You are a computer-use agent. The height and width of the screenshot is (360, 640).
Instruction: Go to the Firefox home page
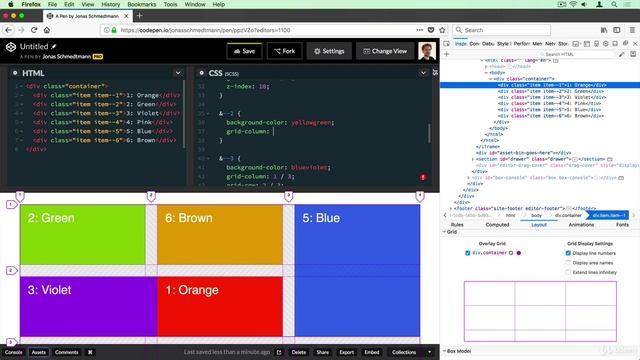[47, 30]
